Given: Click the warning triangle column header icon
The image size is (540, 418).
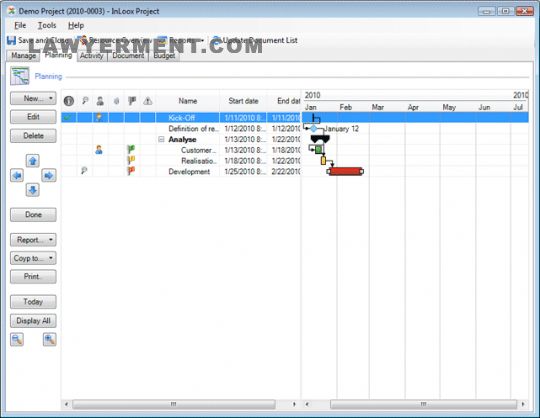Looking at the screenshot, I should pos(148,101).
